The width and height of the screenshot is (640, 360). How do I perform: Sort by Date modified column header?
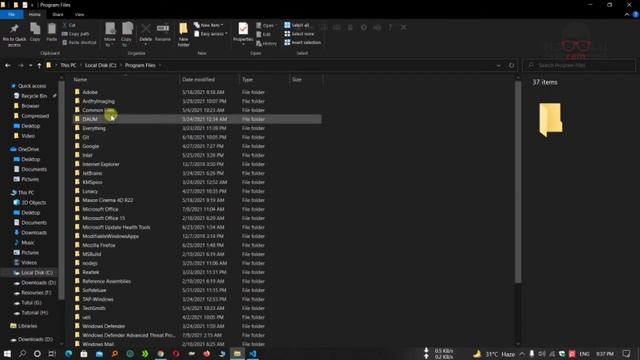pyautogui.click(x=209, y=80)
